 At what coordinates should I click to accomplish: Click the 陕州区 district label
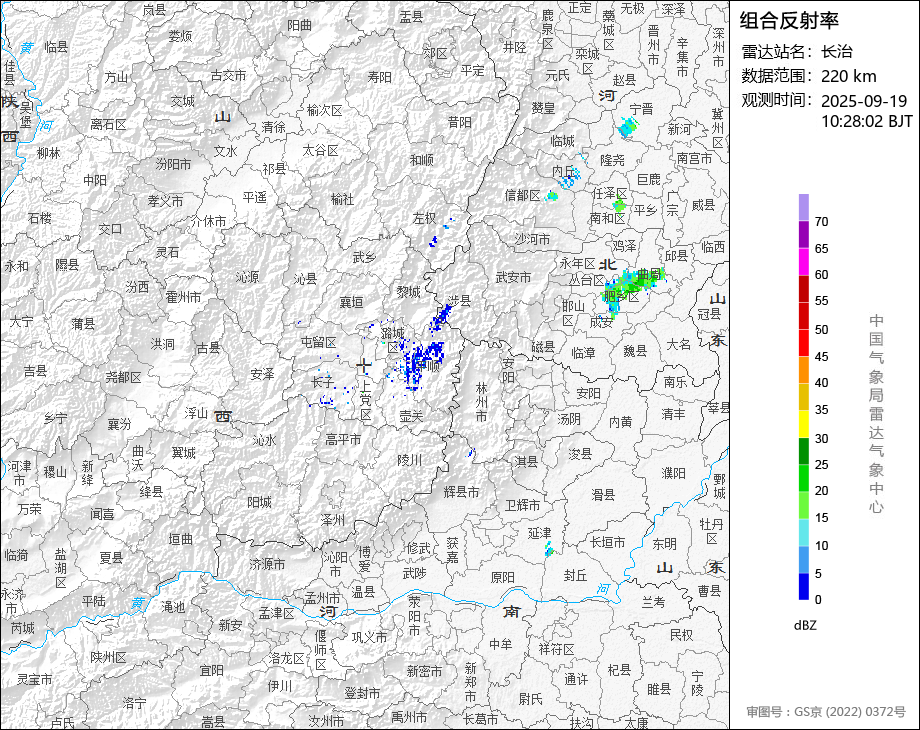pyautogui.click(x=108, y=657)
